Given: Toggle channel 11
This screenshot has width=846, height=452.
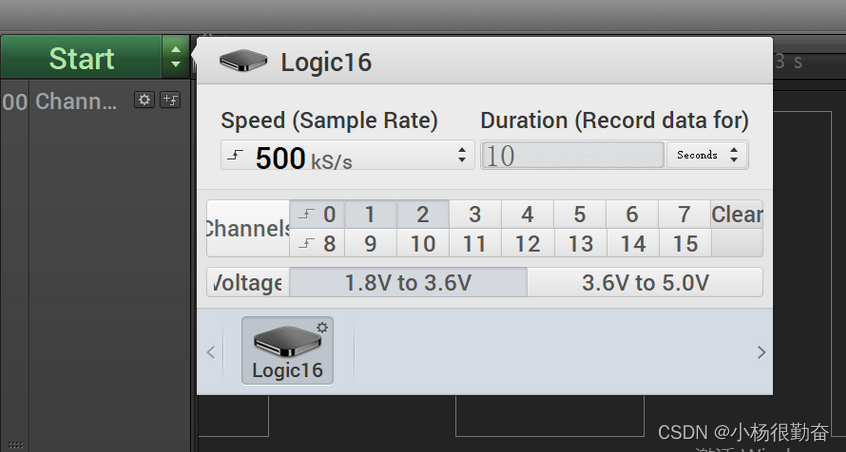Looking at the screenshot, I should pos(475,243).
